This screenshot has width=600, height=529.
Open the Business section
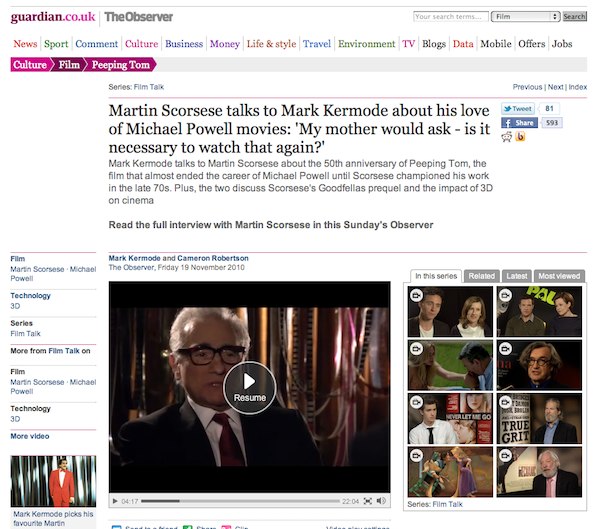tap(184, 44)
